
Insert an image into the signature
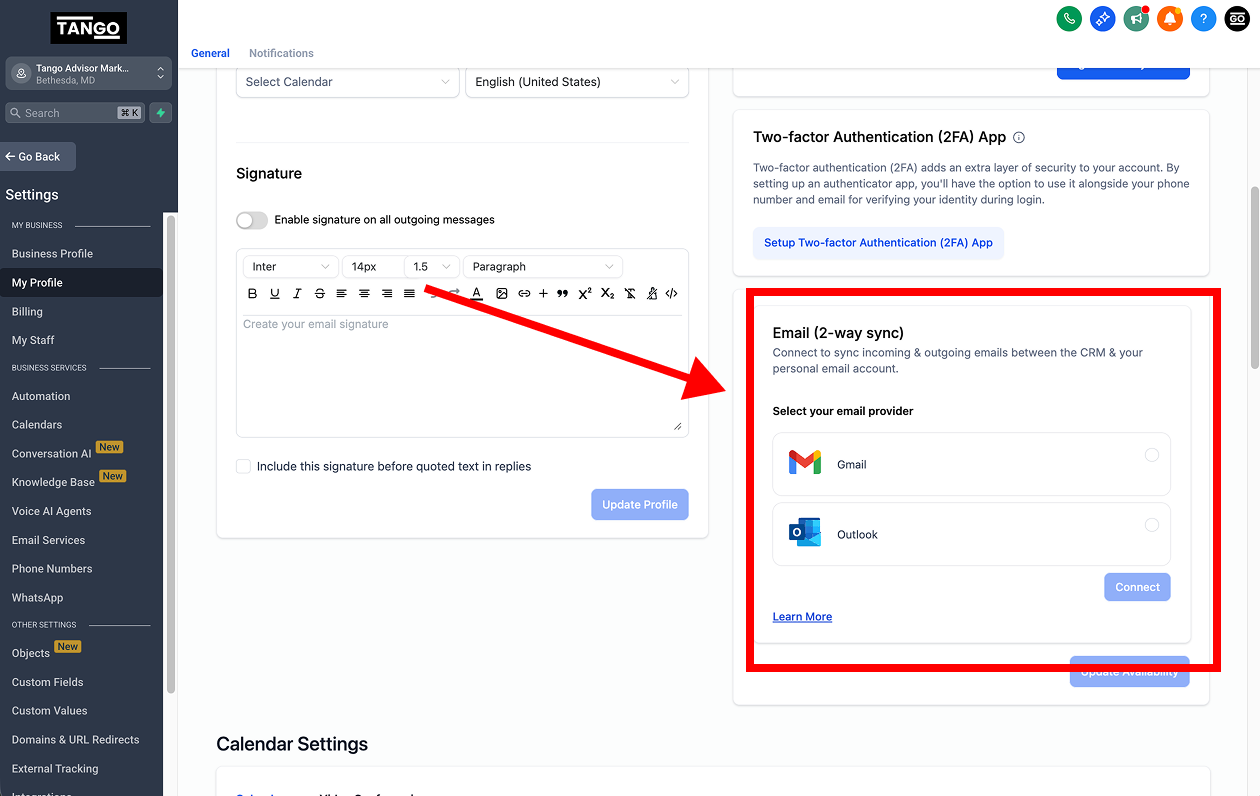click(502, 294)
